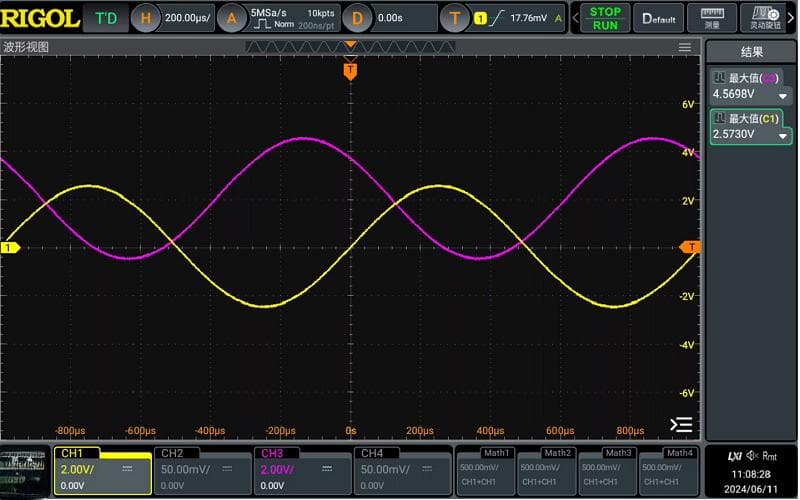800x500 pixels.
Task: Click the CH3 DC coupling icon
Action: click(x=327, y=469)
